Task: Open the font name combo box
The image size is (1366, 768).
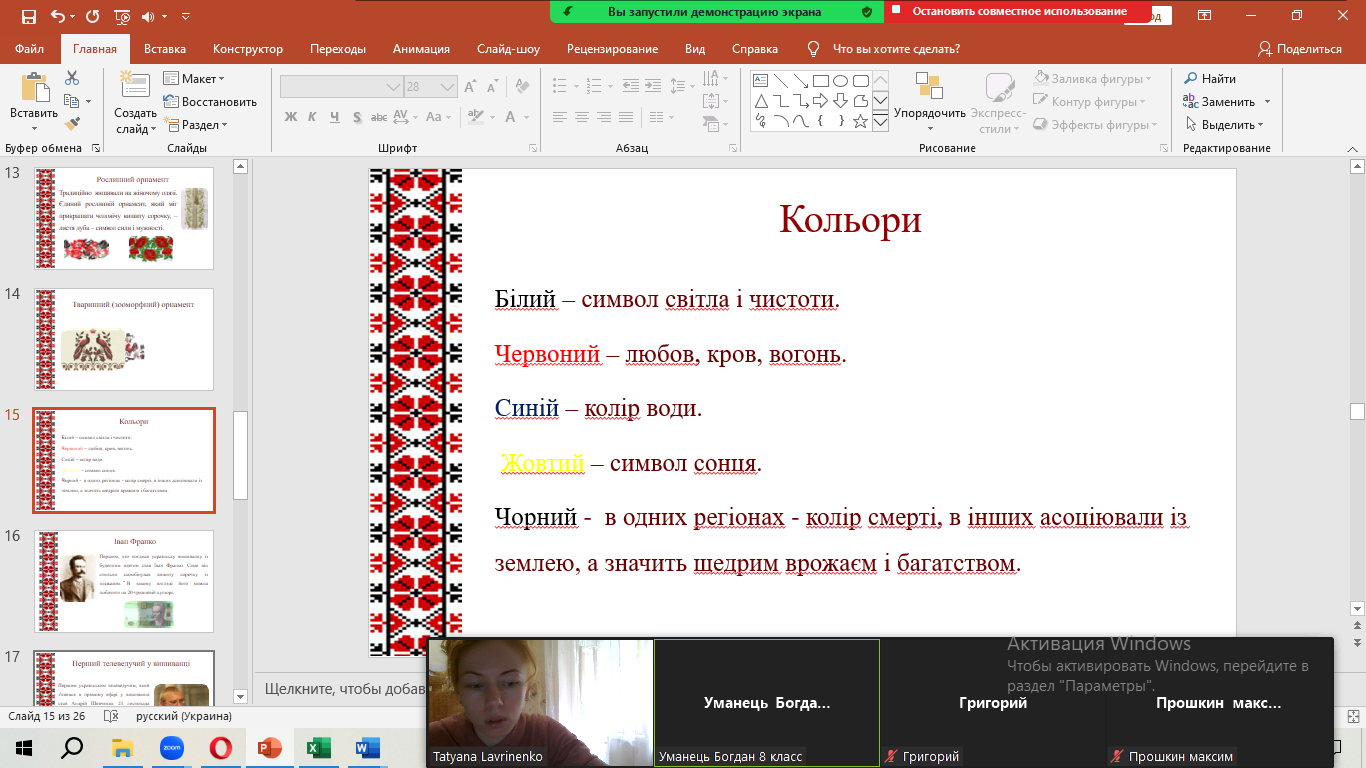Action: pos(341,87)
